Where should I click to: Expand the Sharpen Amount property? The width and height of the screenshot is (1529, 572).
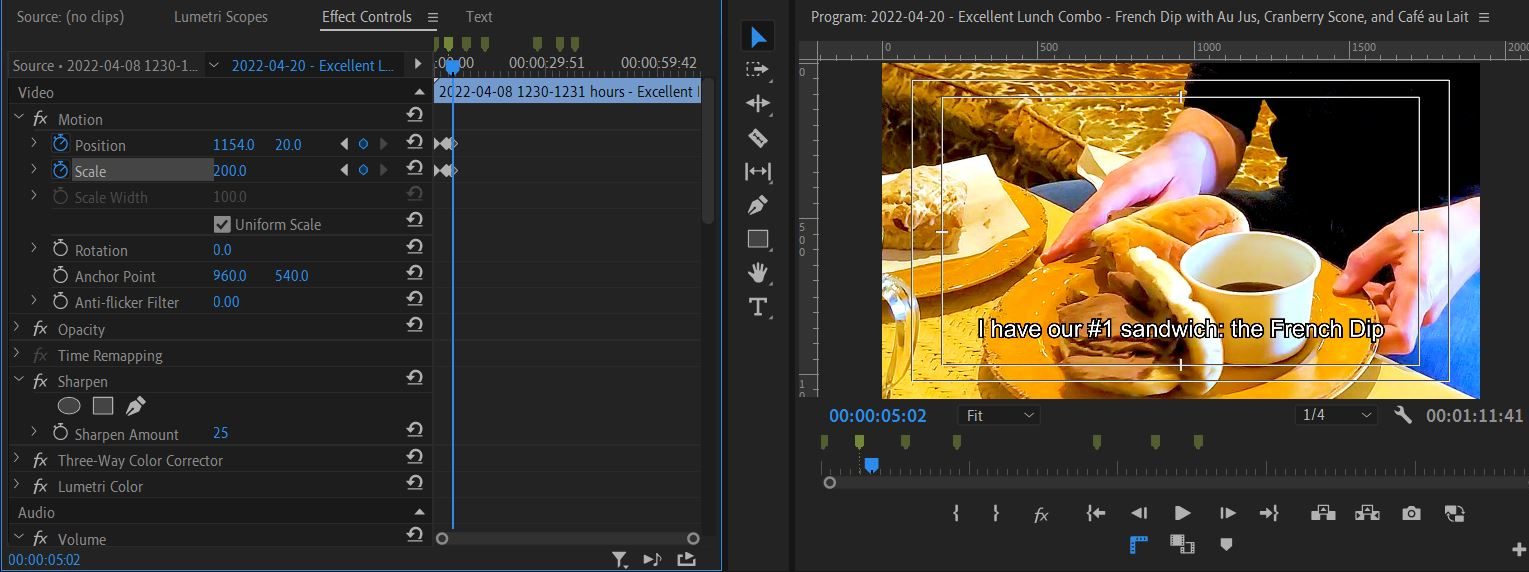pyautogui.click(x=34, y=433)
